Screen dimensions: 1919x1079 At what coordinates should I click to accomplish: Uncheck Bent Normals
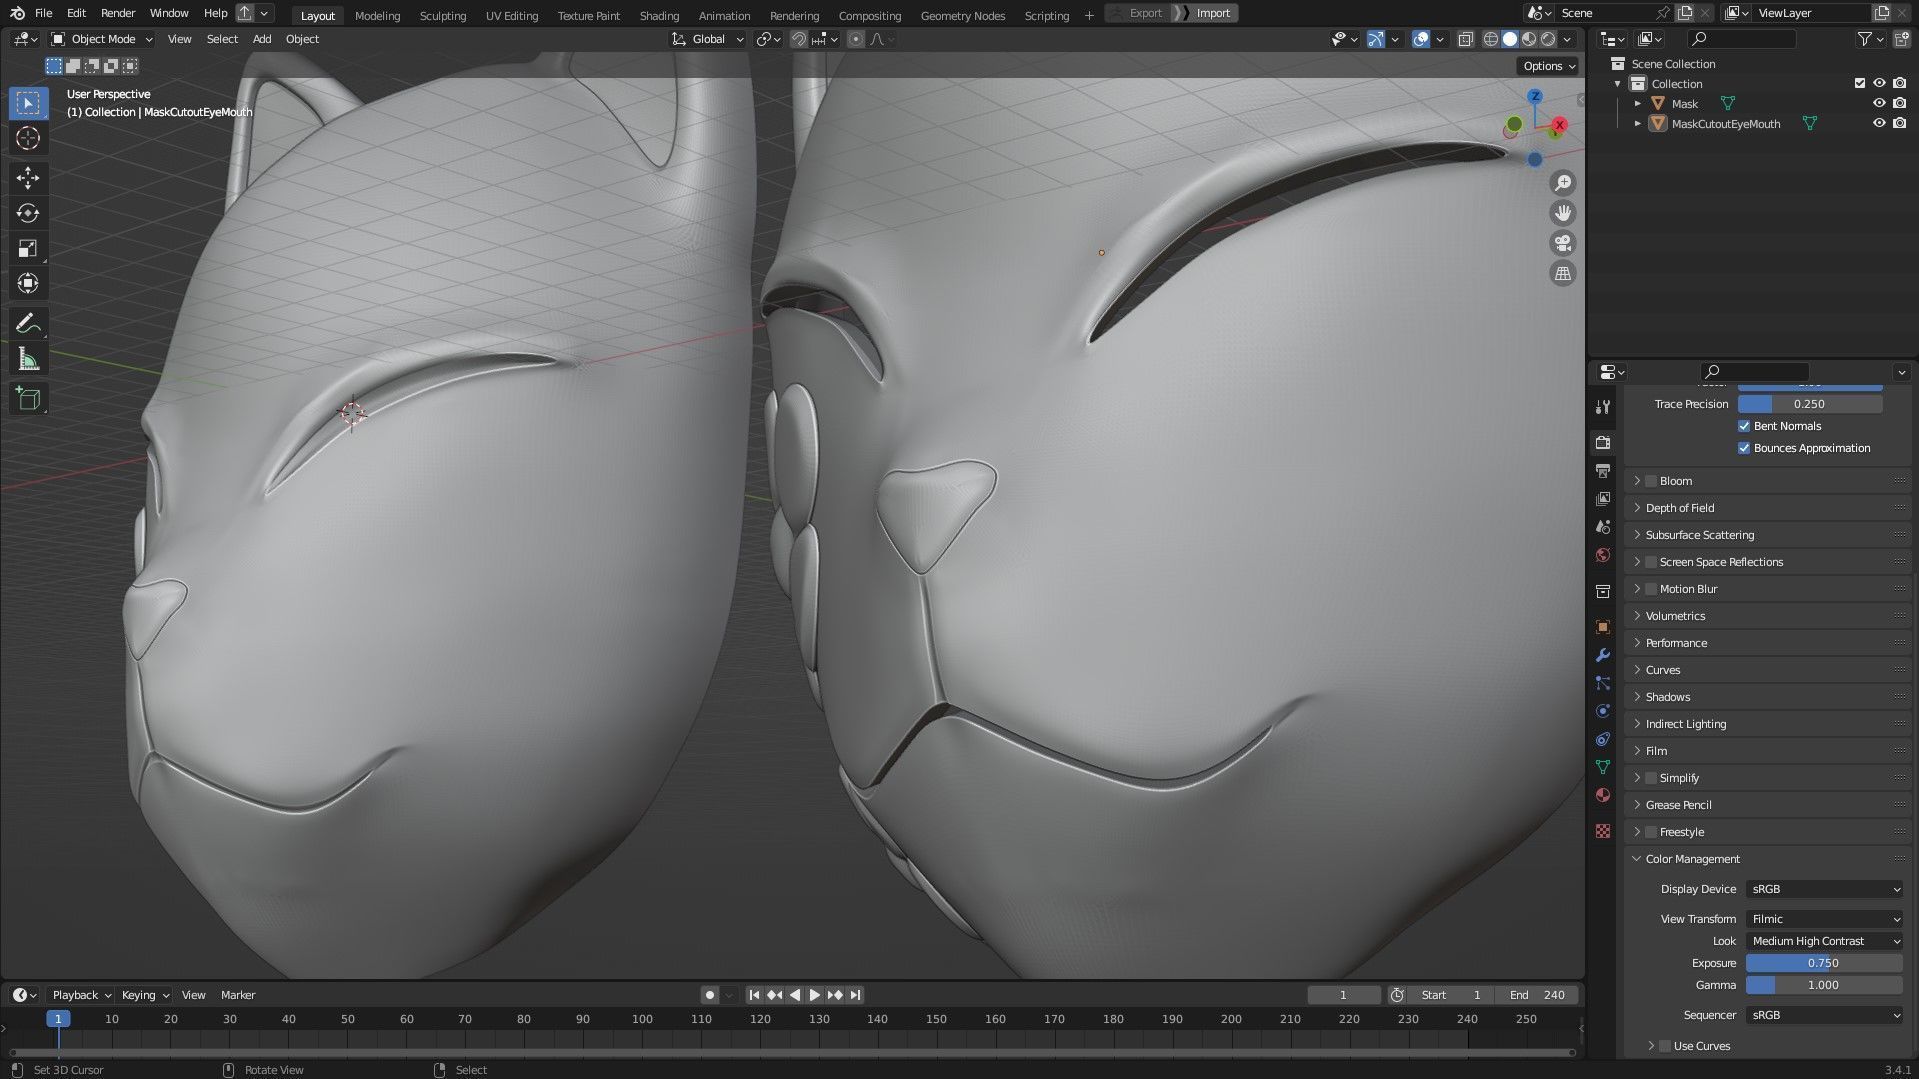[1744, 426]
